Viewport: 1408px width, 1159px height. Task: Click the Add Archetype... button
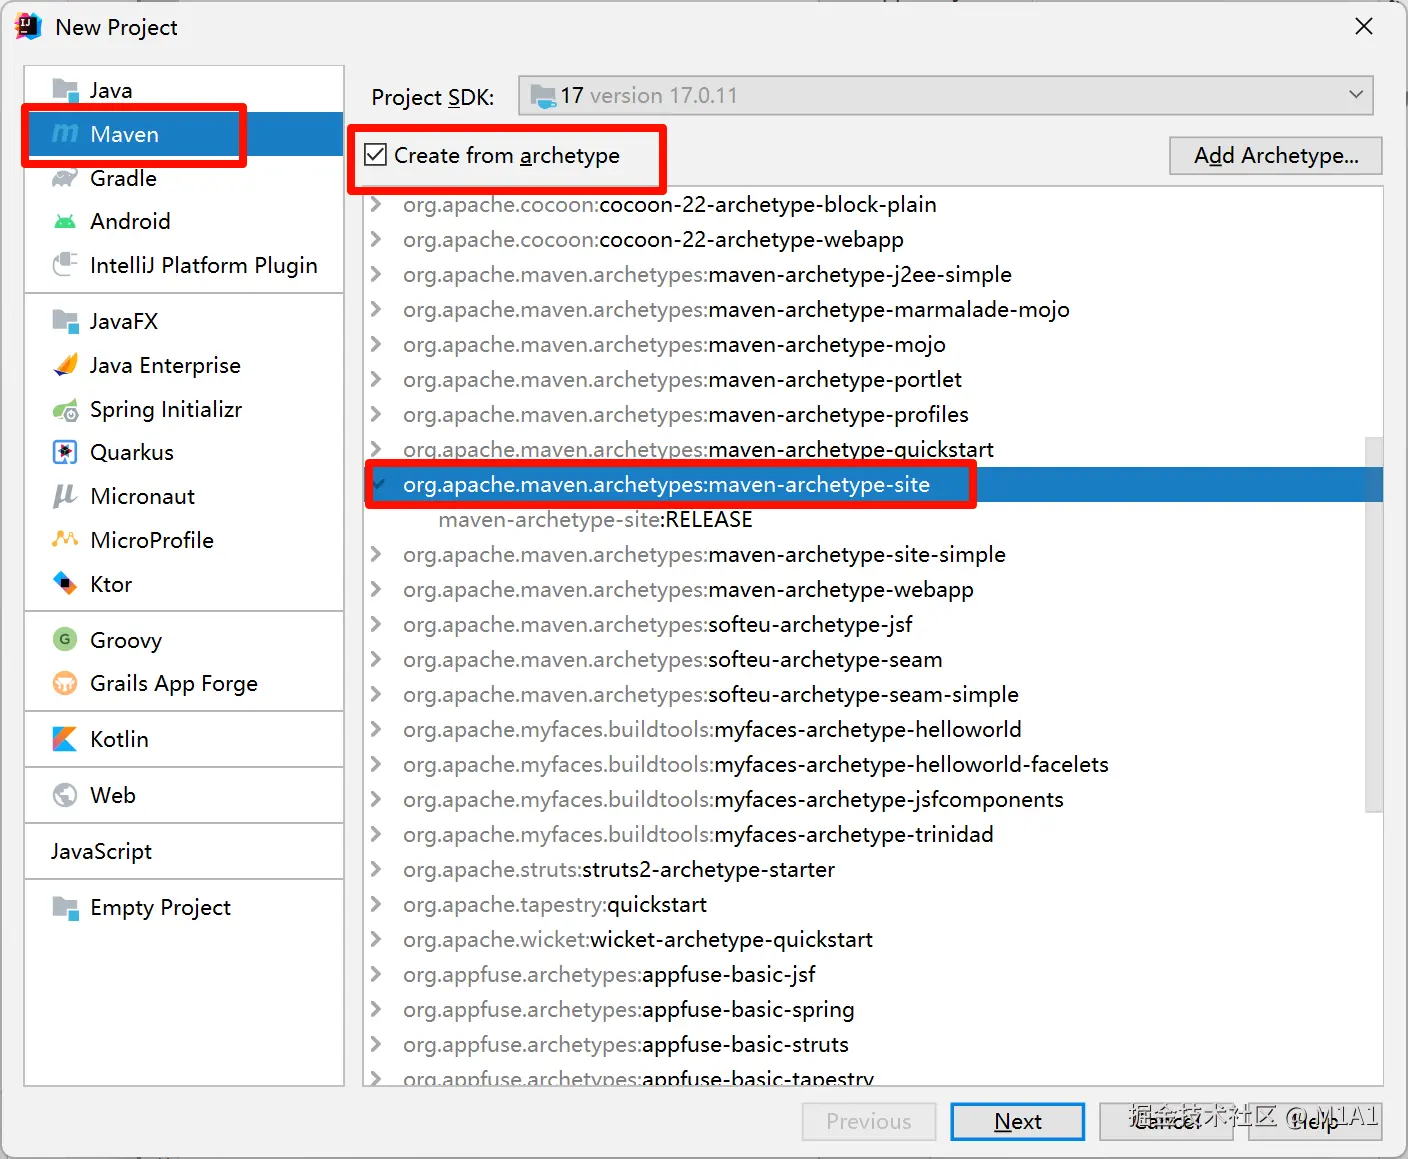1276,155
